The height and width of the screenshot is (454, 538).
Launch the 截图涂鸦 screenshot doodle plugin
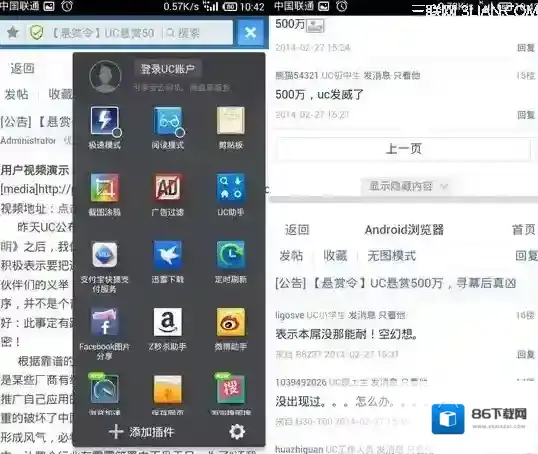(105, 188)
